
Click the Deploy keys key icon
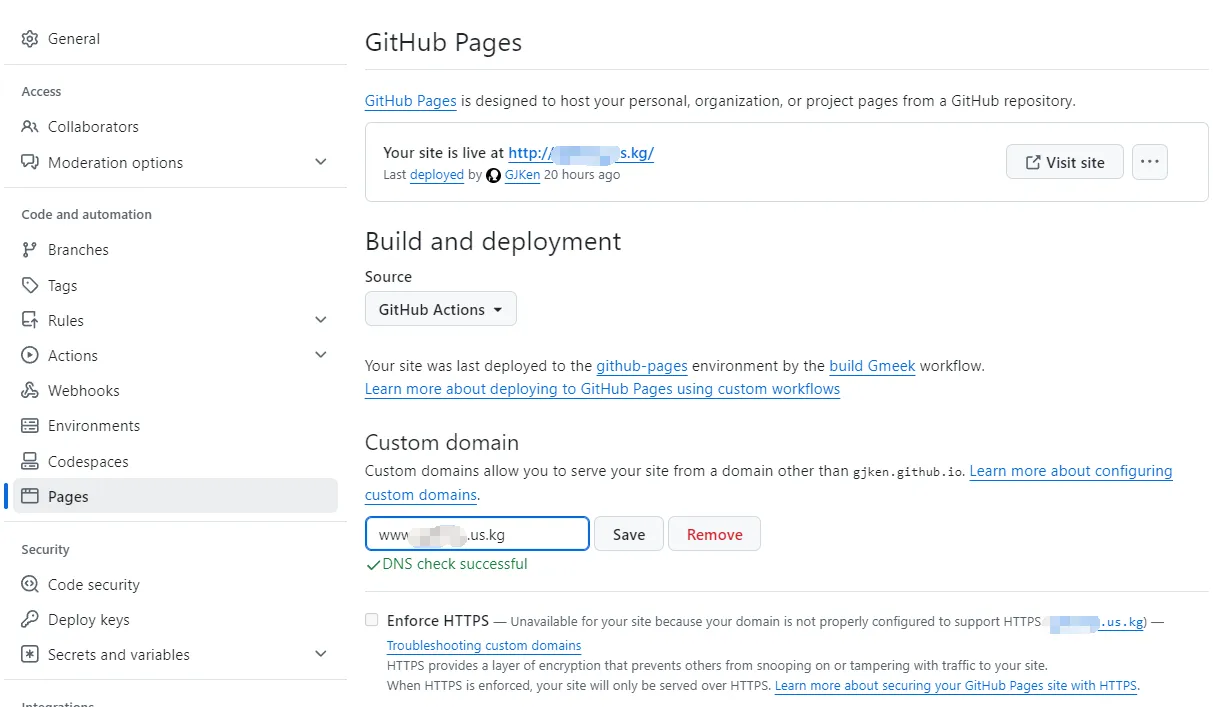pyautogui.click(x=30, y=620)
